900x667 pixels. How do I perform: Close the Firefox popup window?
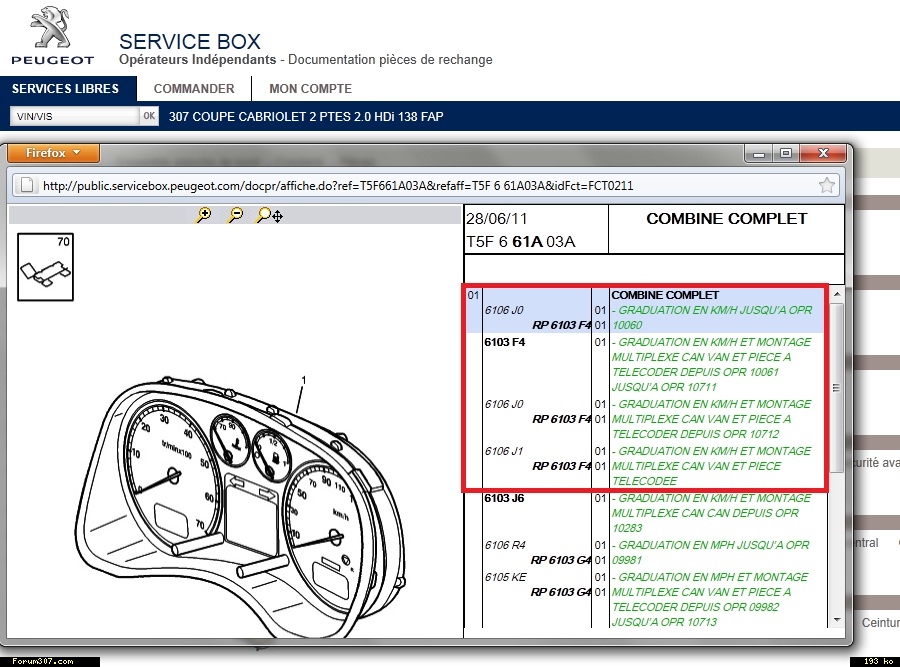pyautogui.click(x=823, y=153)
